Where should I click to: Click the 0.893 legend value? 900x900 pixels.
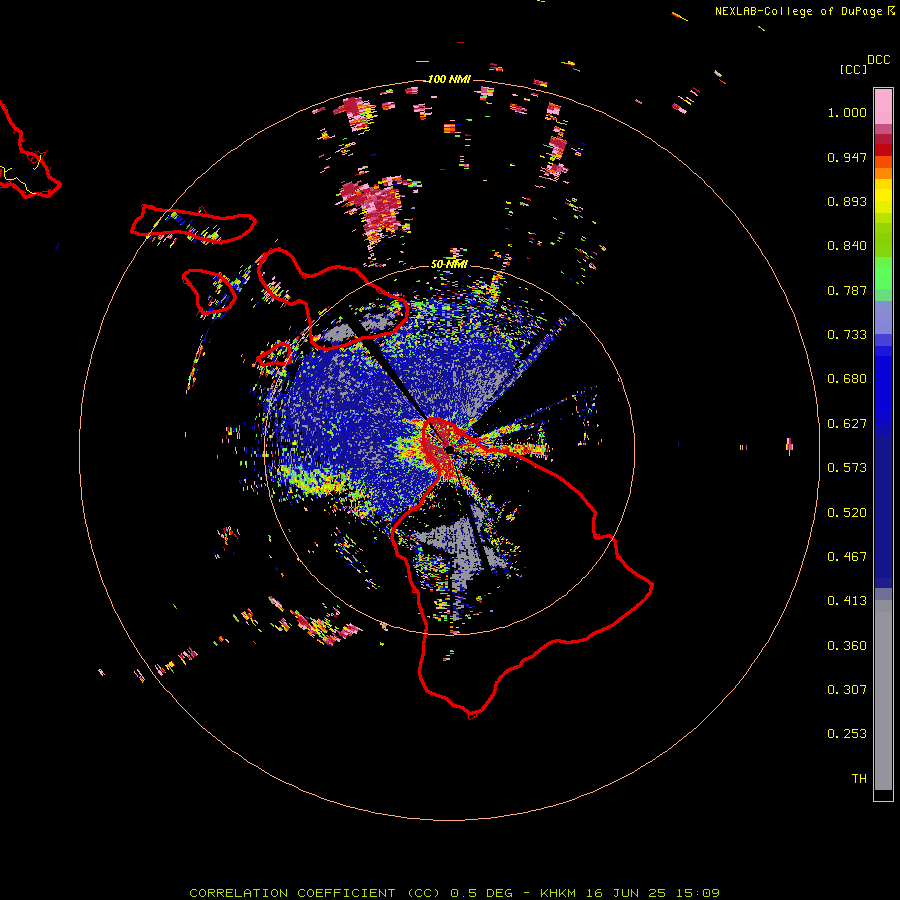[847, 201]
